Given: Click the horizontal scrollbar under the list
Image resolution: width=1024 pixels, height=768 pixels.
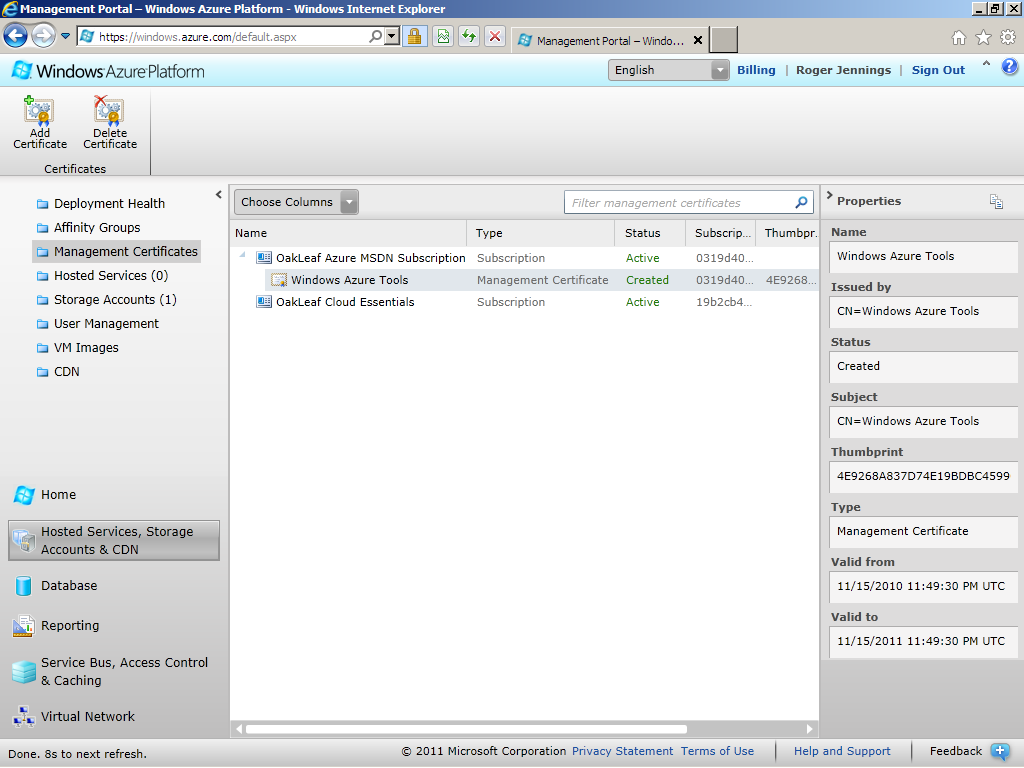Looking at the screenshot, I should point(466,729).
